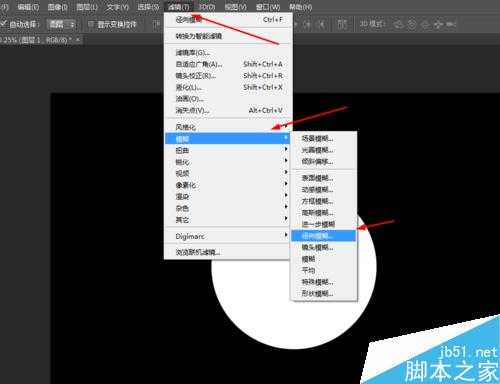The image size is (500, 384).
Task: Click the 滤镜(T) menu header
Action: point(179,7)
